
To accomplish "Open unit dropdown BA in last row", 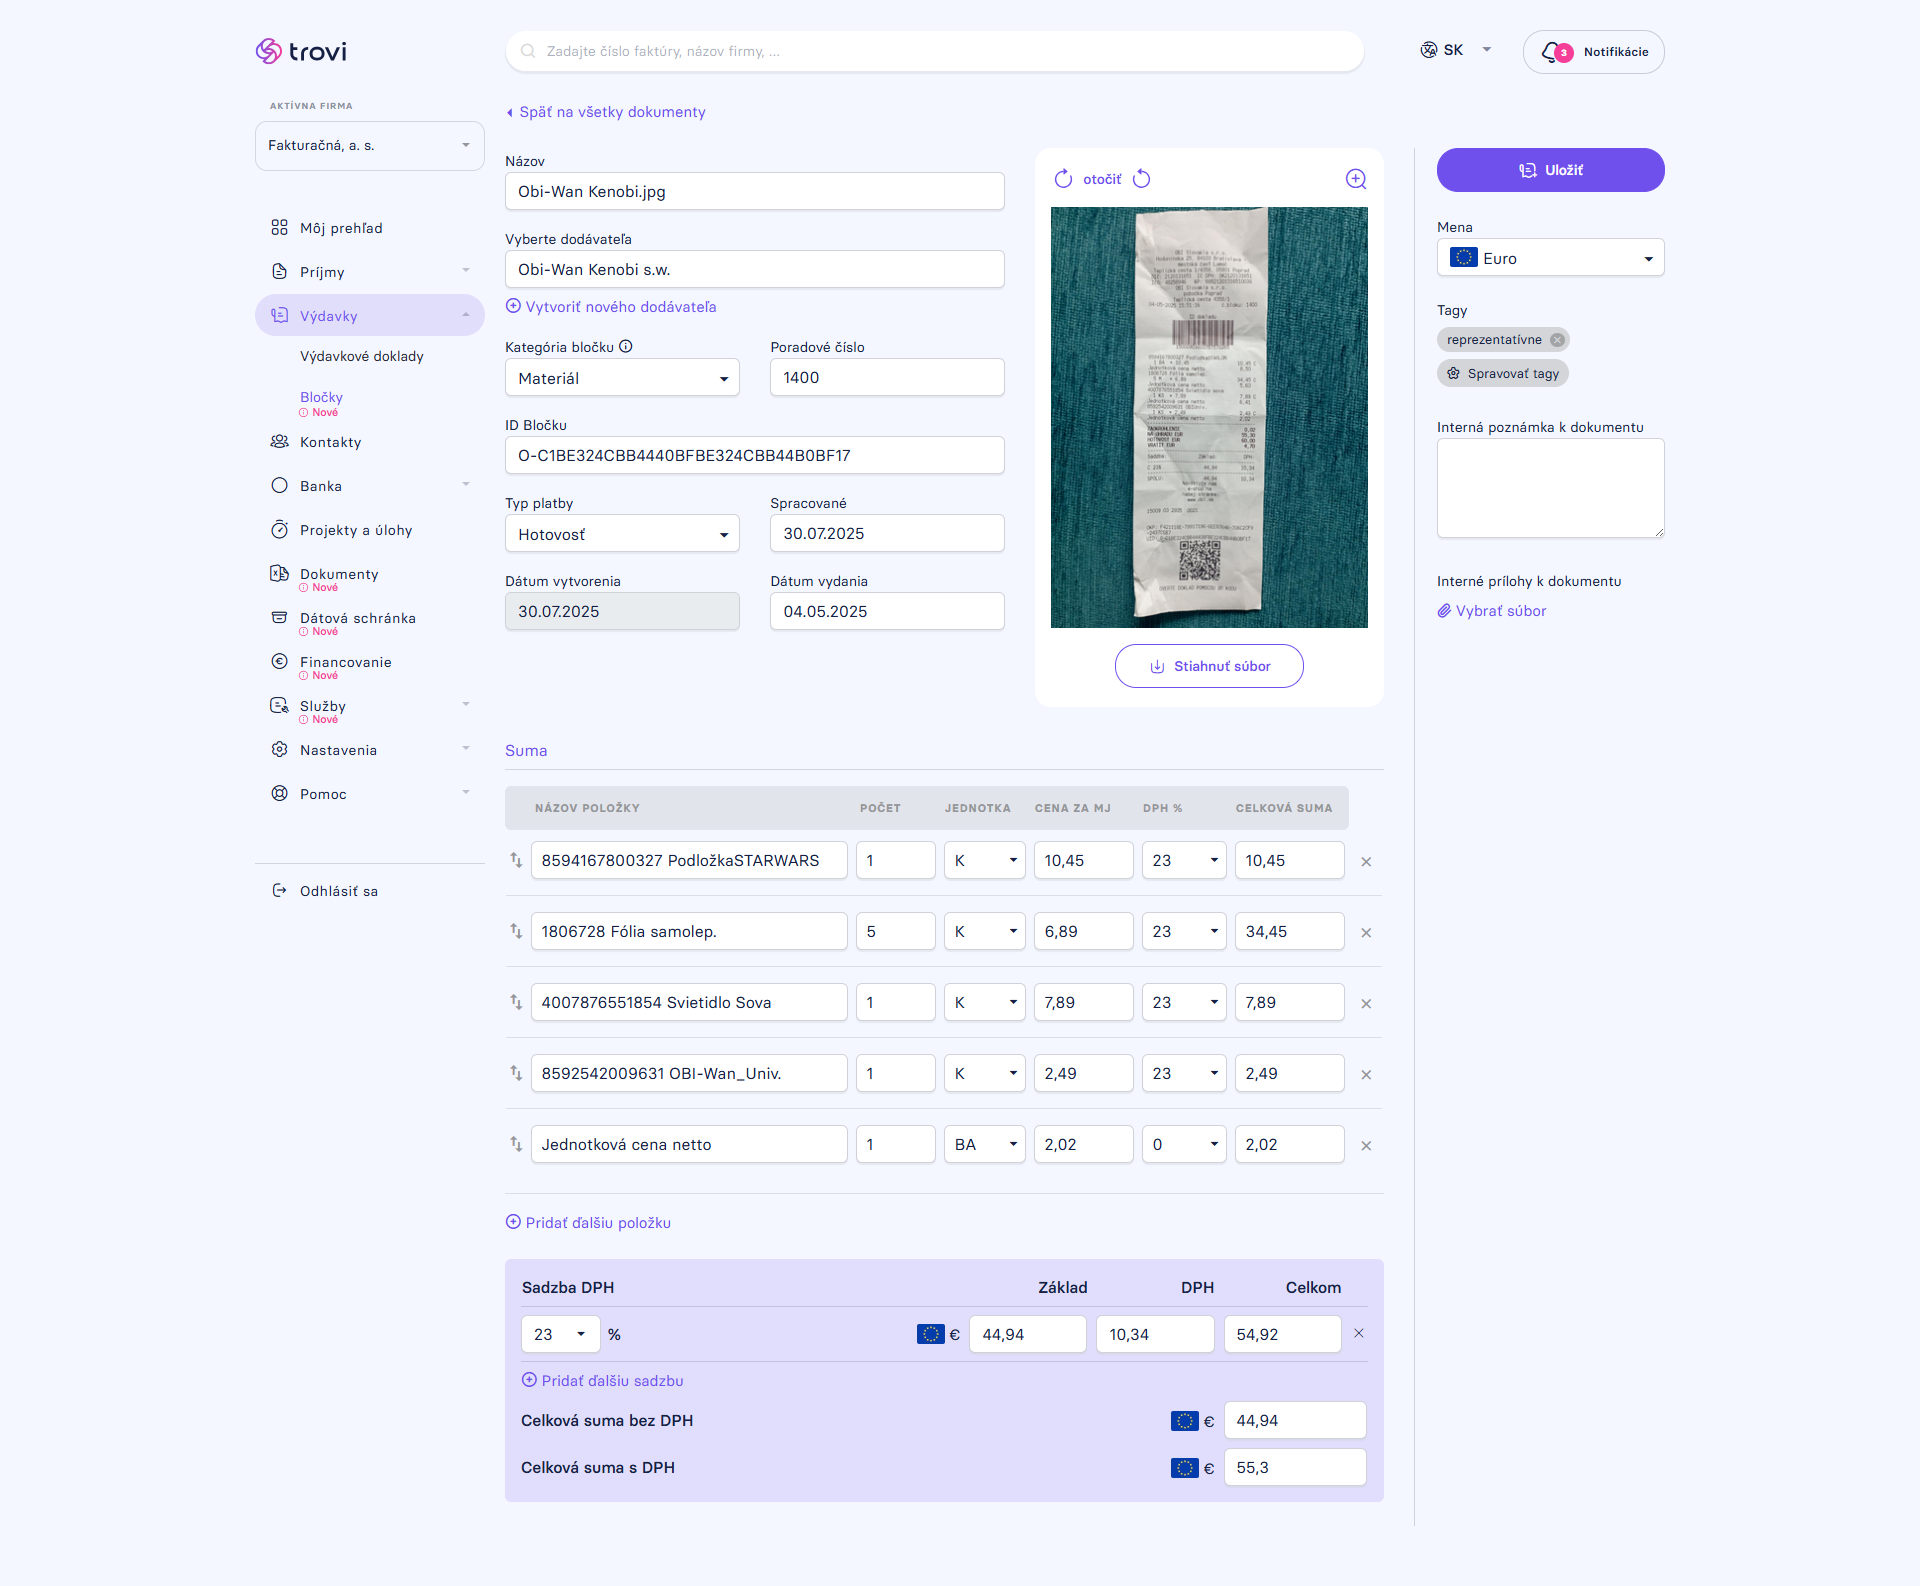I will 985,1144.
